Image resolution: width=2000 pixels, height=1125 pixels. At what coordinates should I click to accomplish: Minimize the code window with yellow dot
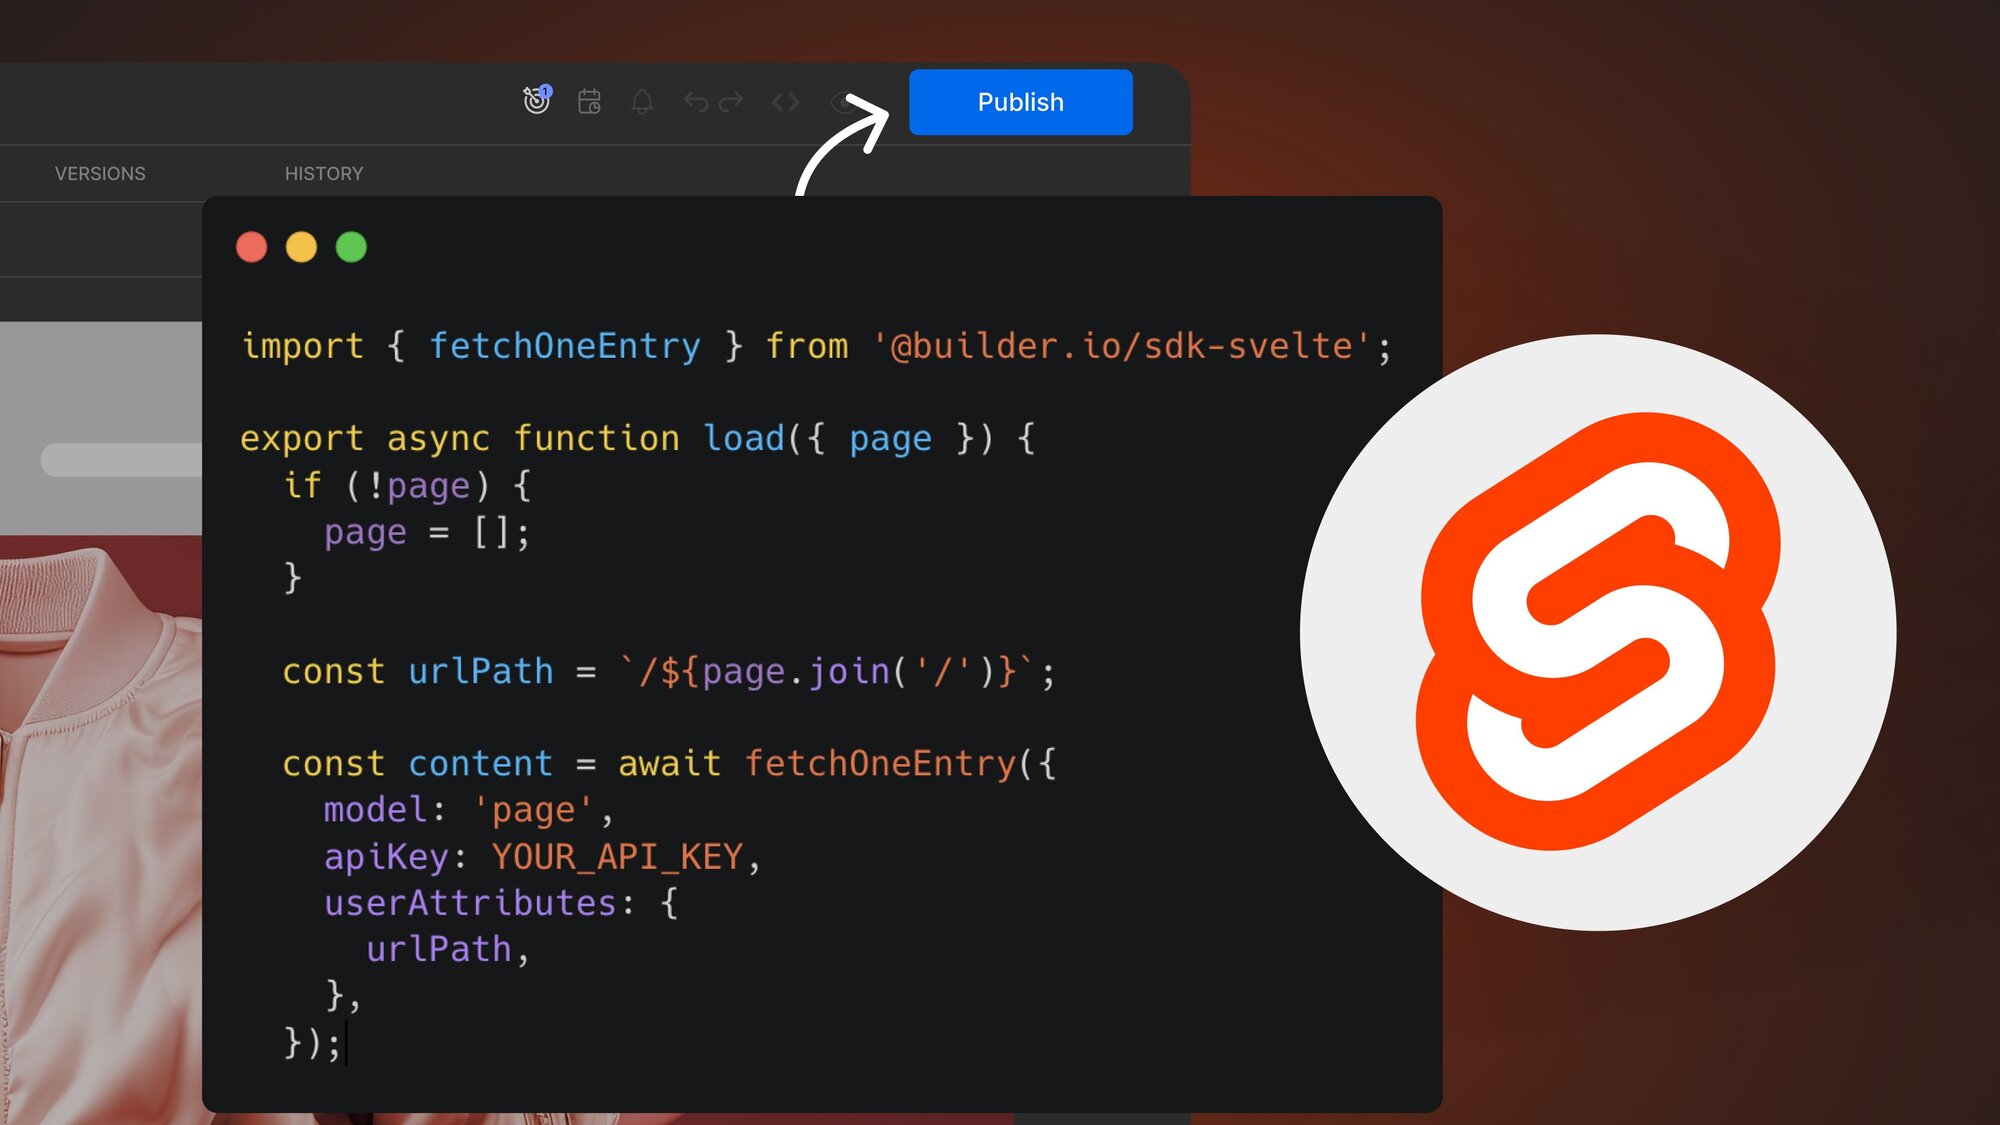click(301, 247)
